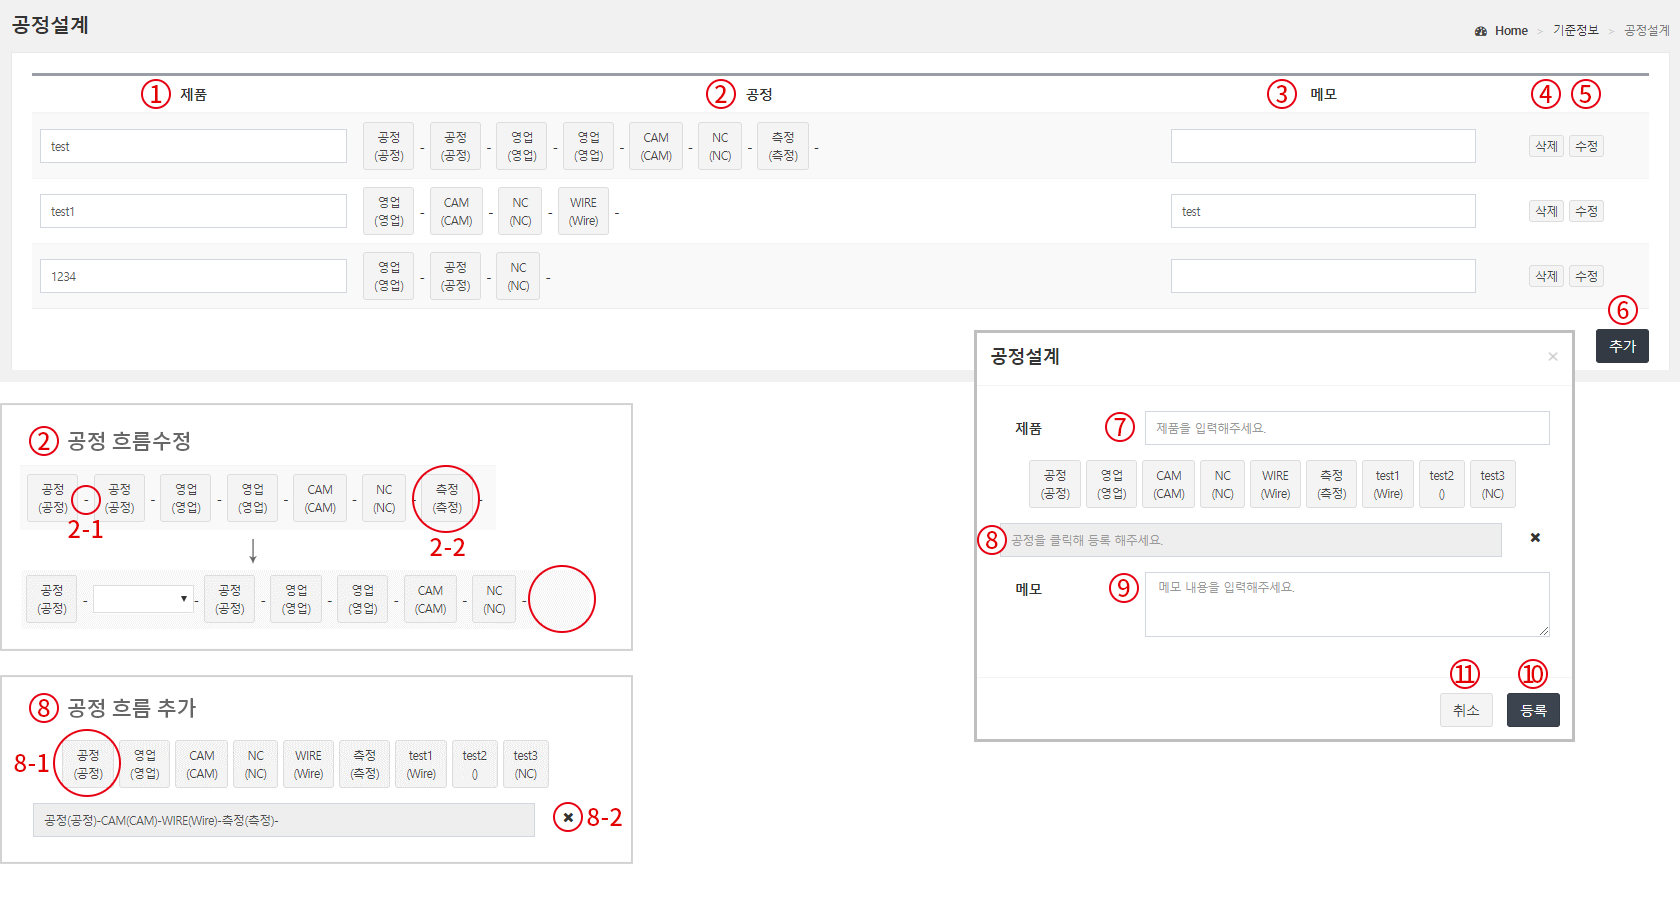
Task: Click the clear X beside the dialog's 공정 field
Action: [1535, 538]
